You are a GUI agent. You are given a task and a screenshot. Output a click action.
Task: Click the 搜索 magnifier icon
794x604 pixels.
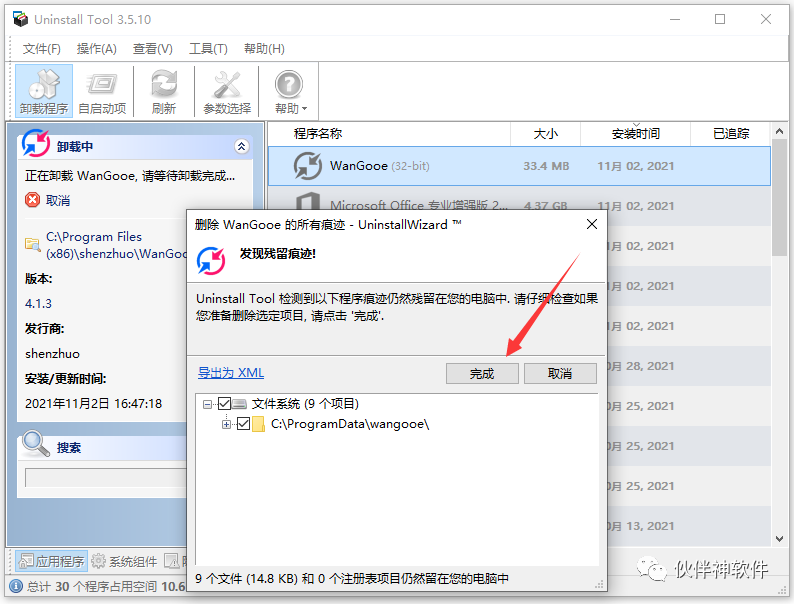click(36, 444)
